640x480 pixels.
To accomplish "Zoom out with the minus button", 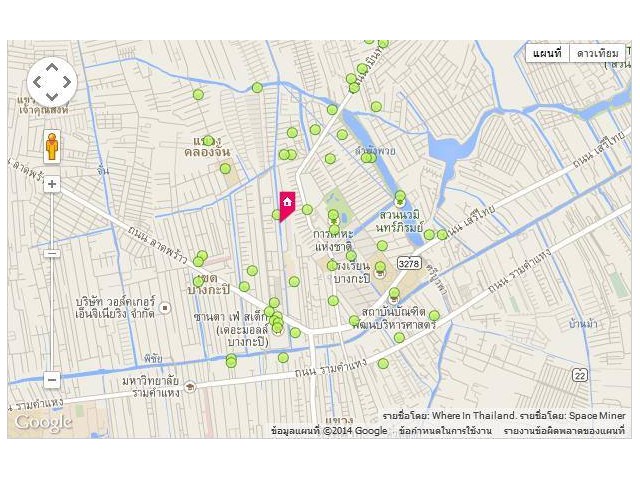I will (x=52, y=380).
